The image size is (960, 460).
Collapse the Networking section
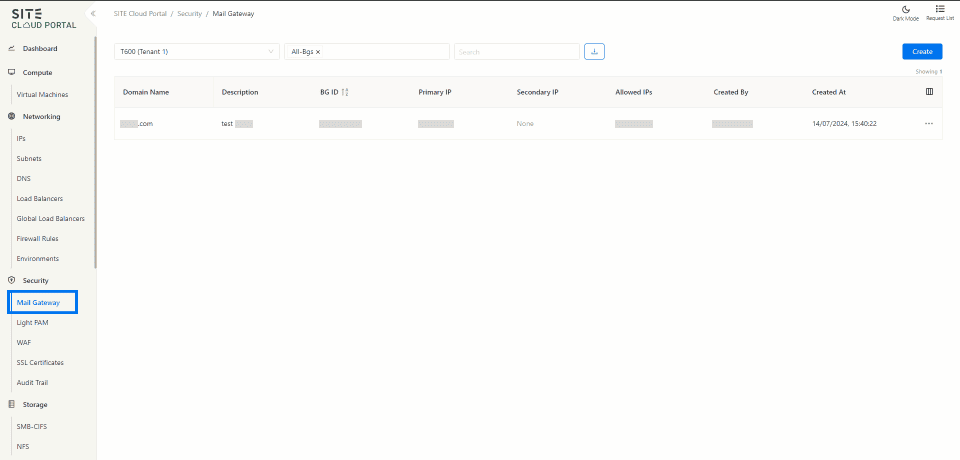(x=42, y=116)
